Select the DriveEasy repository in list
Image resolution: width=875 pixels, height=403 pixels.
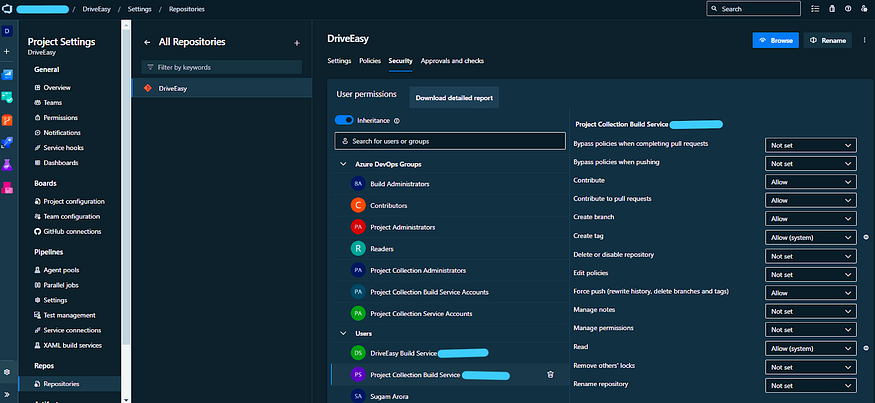tap(222, 88)
